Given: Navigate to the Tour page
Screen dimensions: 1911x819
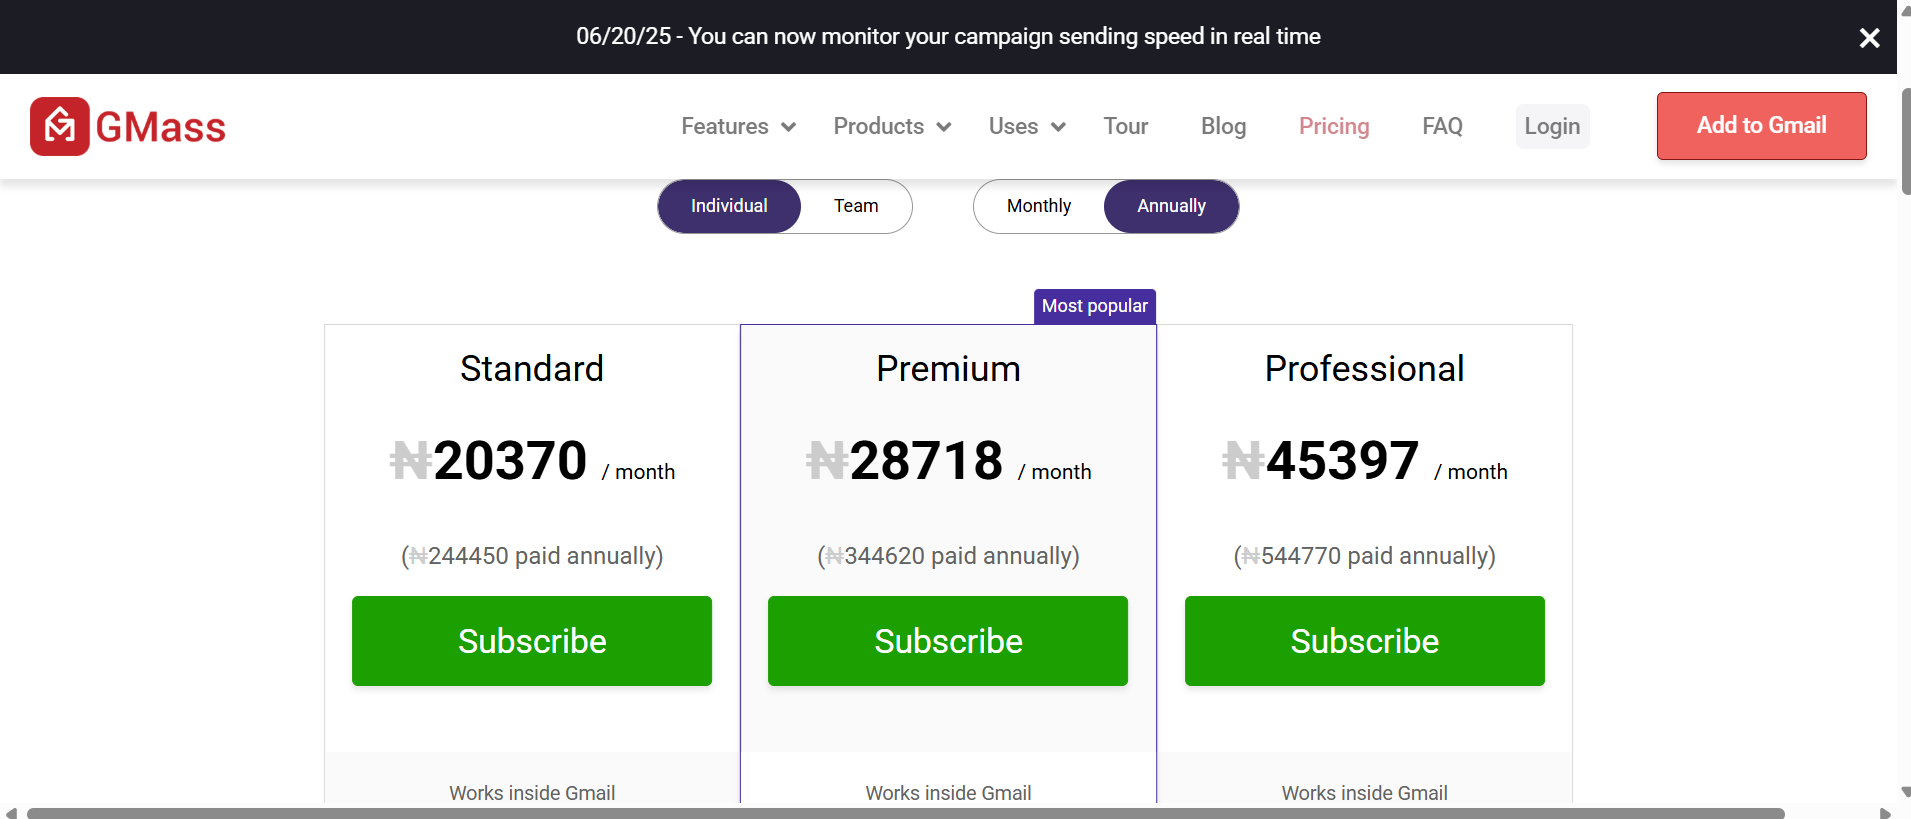Looking at the screenshot, I should [1125, 126].
